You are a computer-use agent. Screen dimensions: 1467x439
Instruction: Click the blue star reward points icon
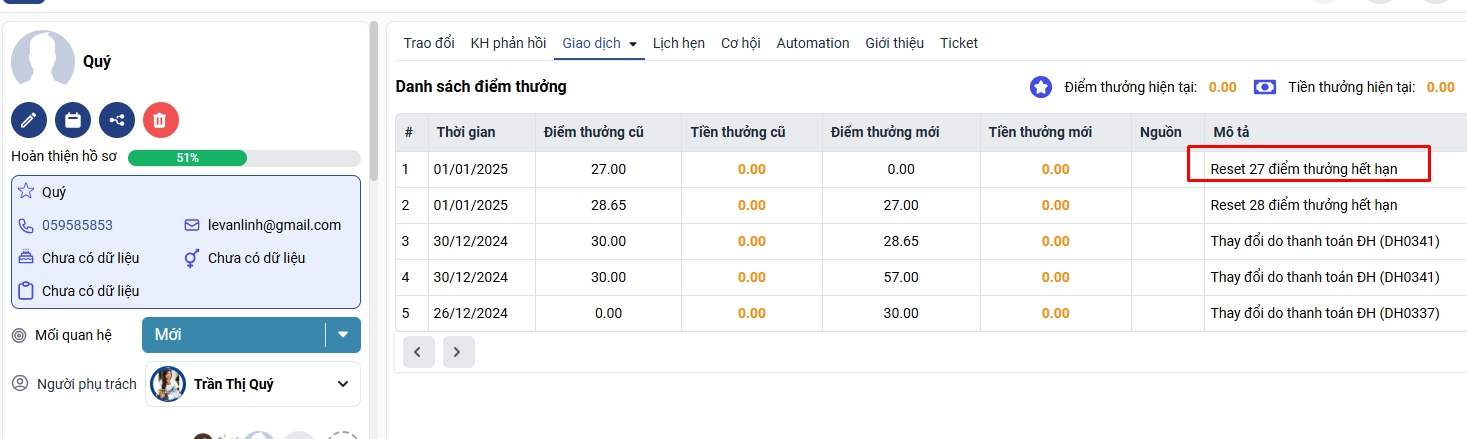(x=1041, y=87)
